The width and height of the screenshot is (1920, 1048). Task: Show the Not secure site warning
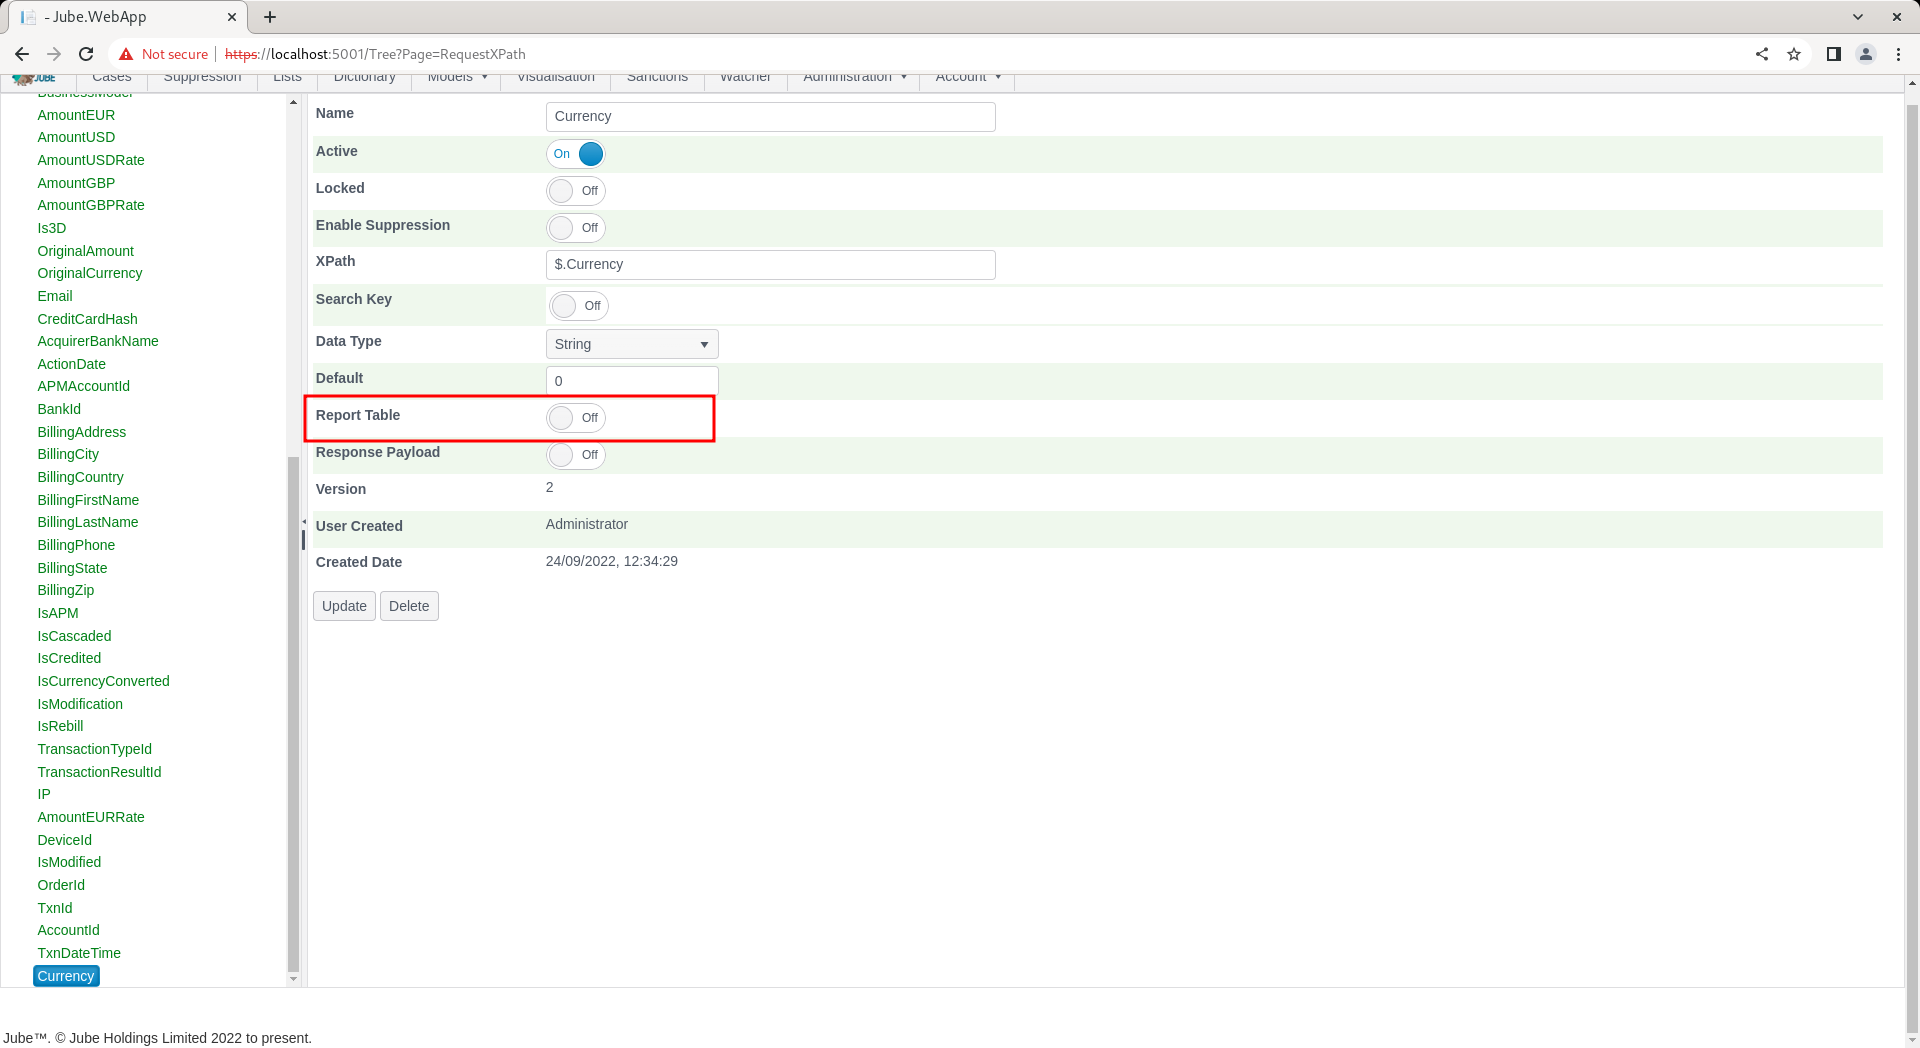[164, 54]
